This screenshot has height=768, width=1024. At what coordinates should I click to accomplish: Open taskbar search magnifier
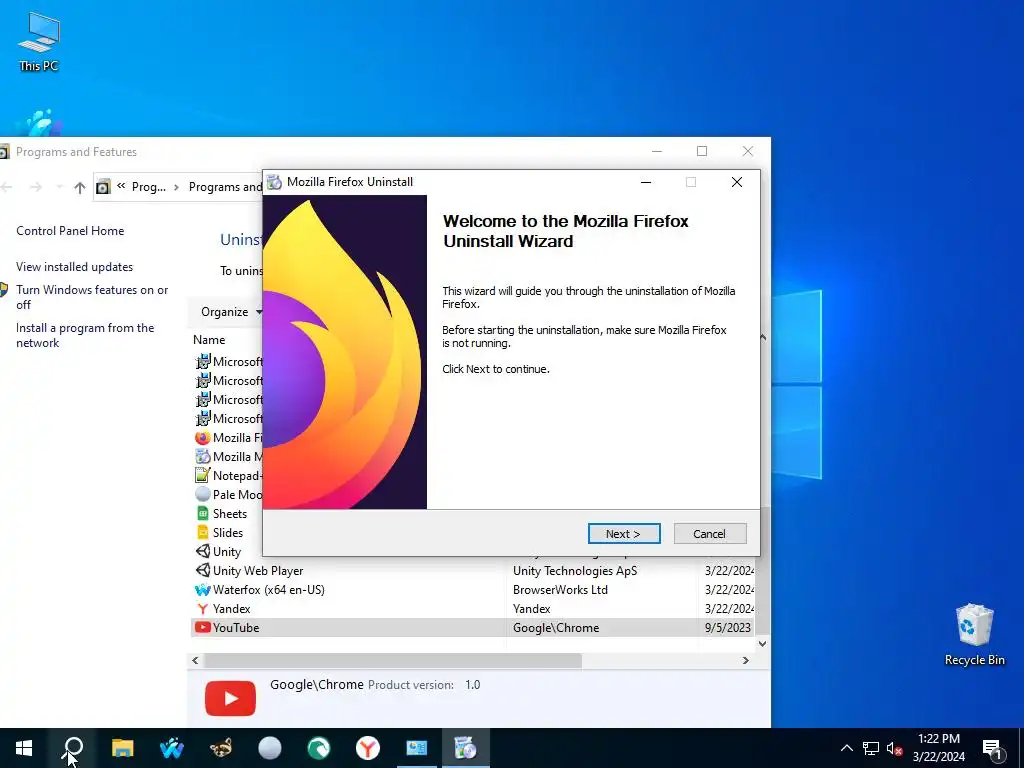73,748
